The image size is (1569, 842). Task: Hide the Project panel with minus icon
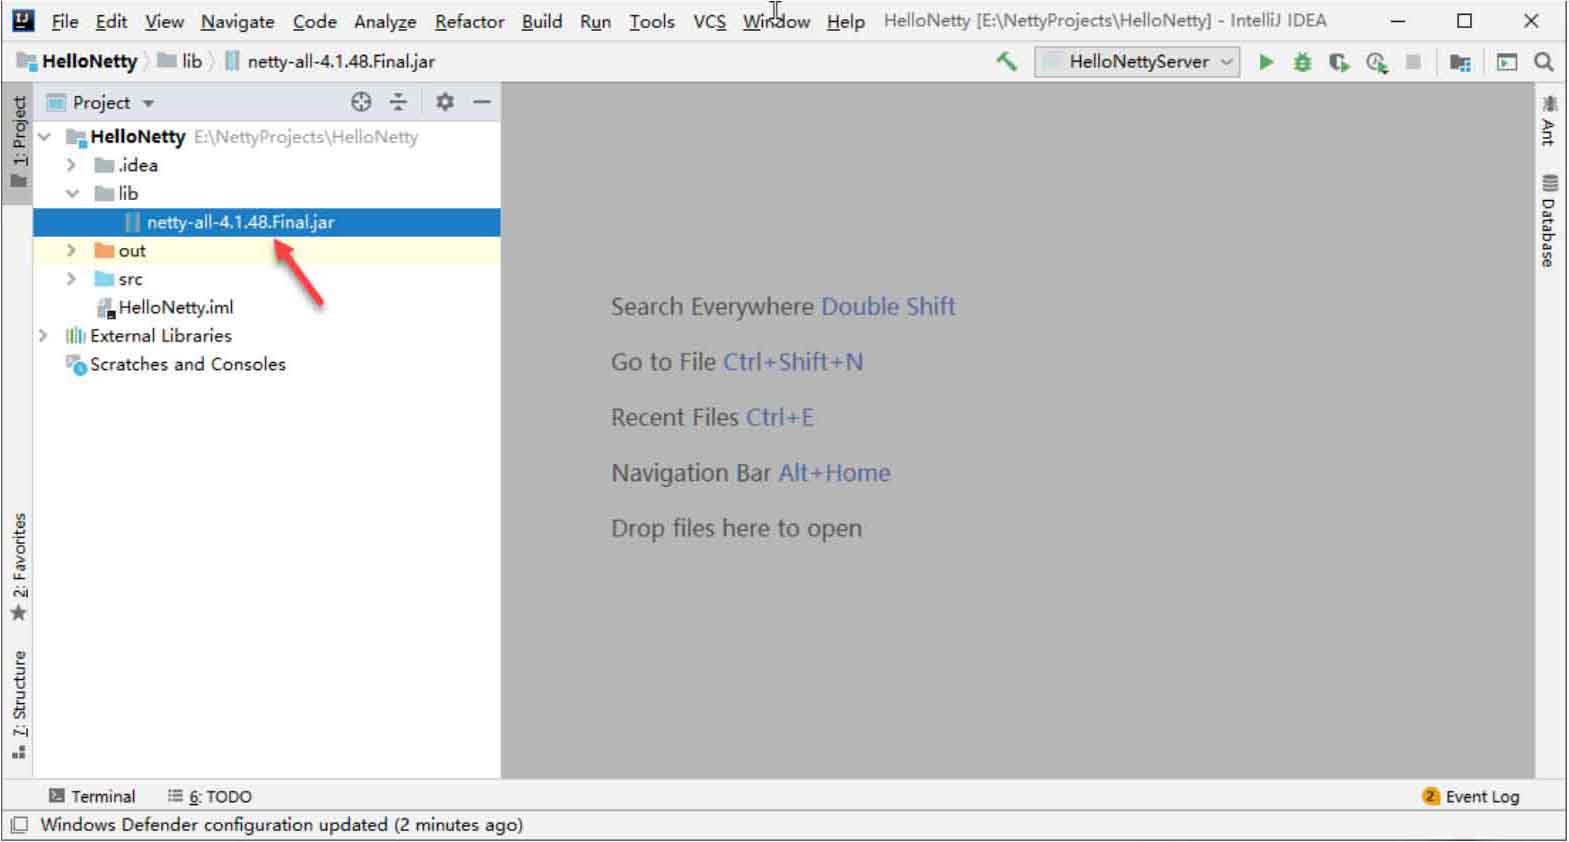pyautogui.click(x=482, y=102)
